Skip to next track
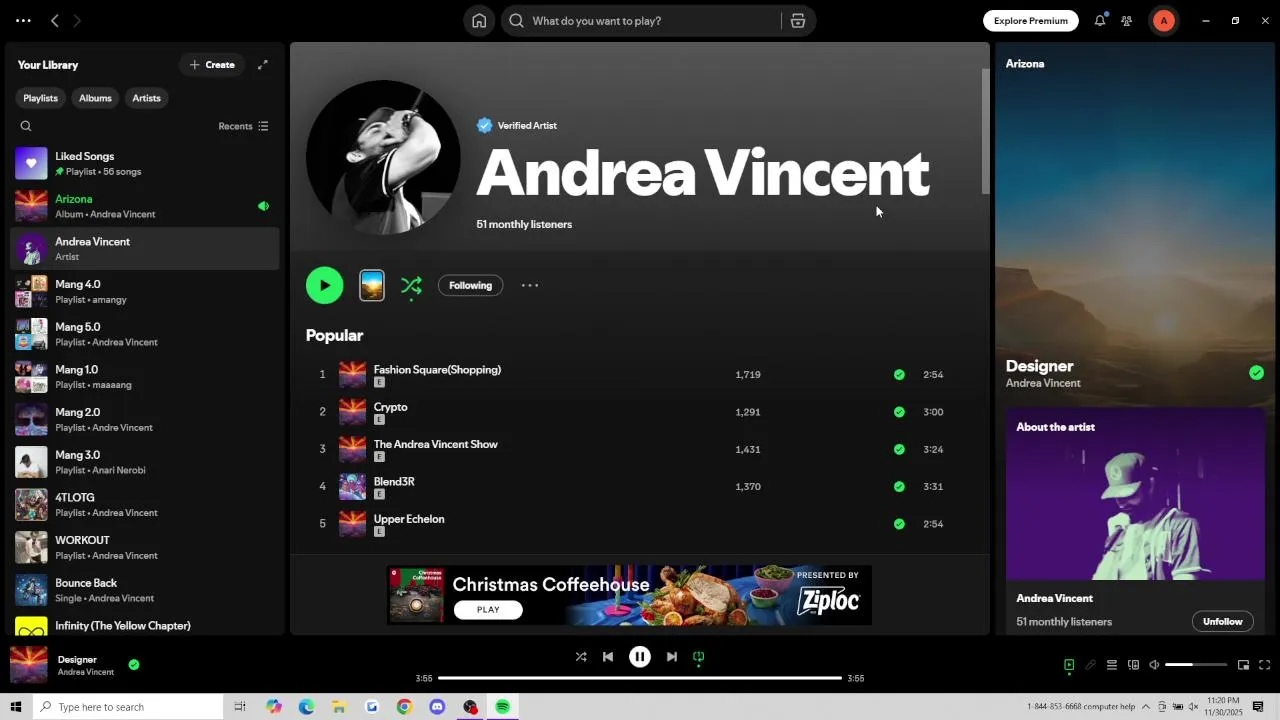Screen dimensions: 1280x720 [x=672, y=657]
